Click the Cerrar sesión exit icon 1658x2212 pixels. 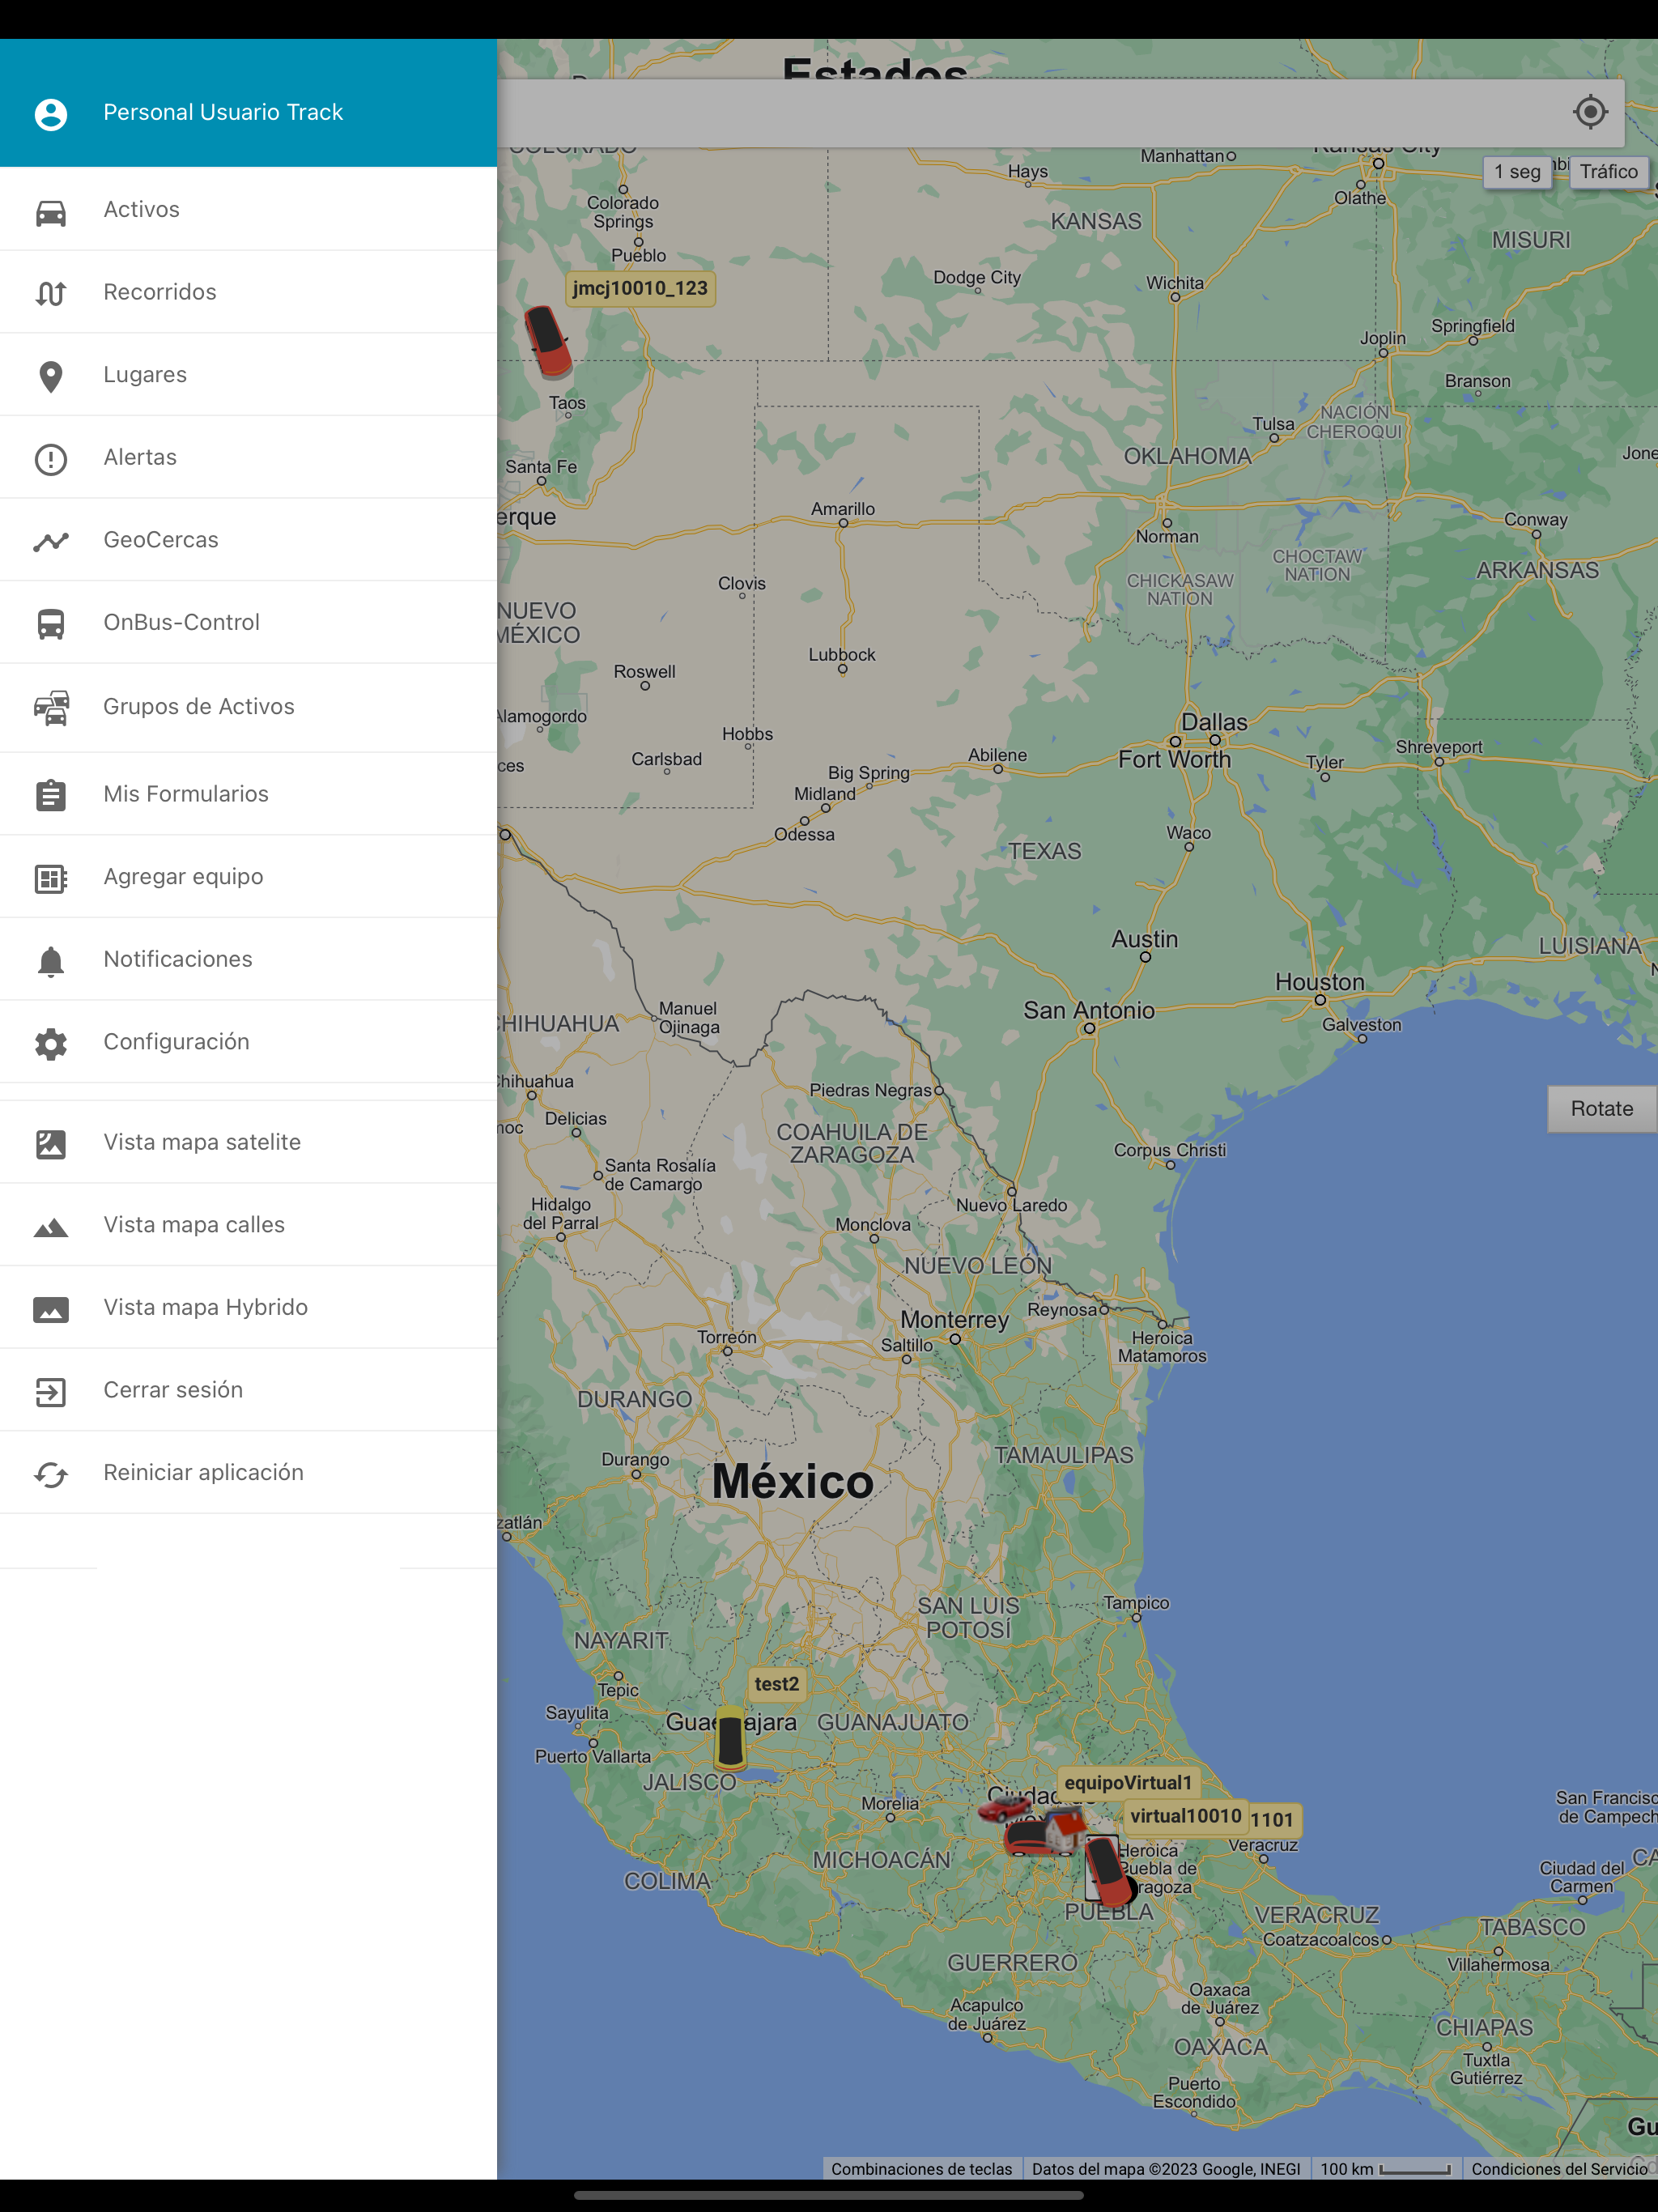pos(51,1391)
